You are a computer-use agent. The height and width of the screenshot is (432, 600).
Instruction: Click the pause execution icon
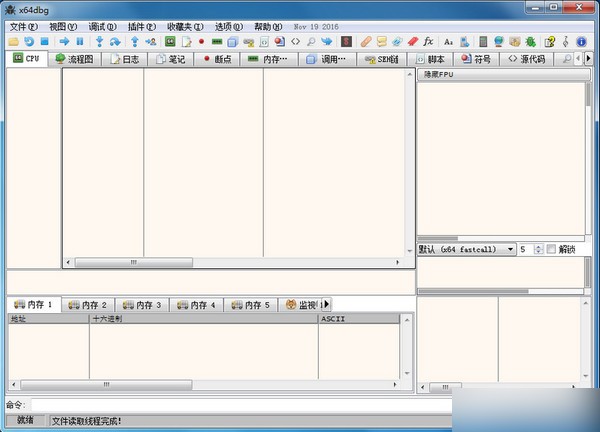(x=79, y=42)
